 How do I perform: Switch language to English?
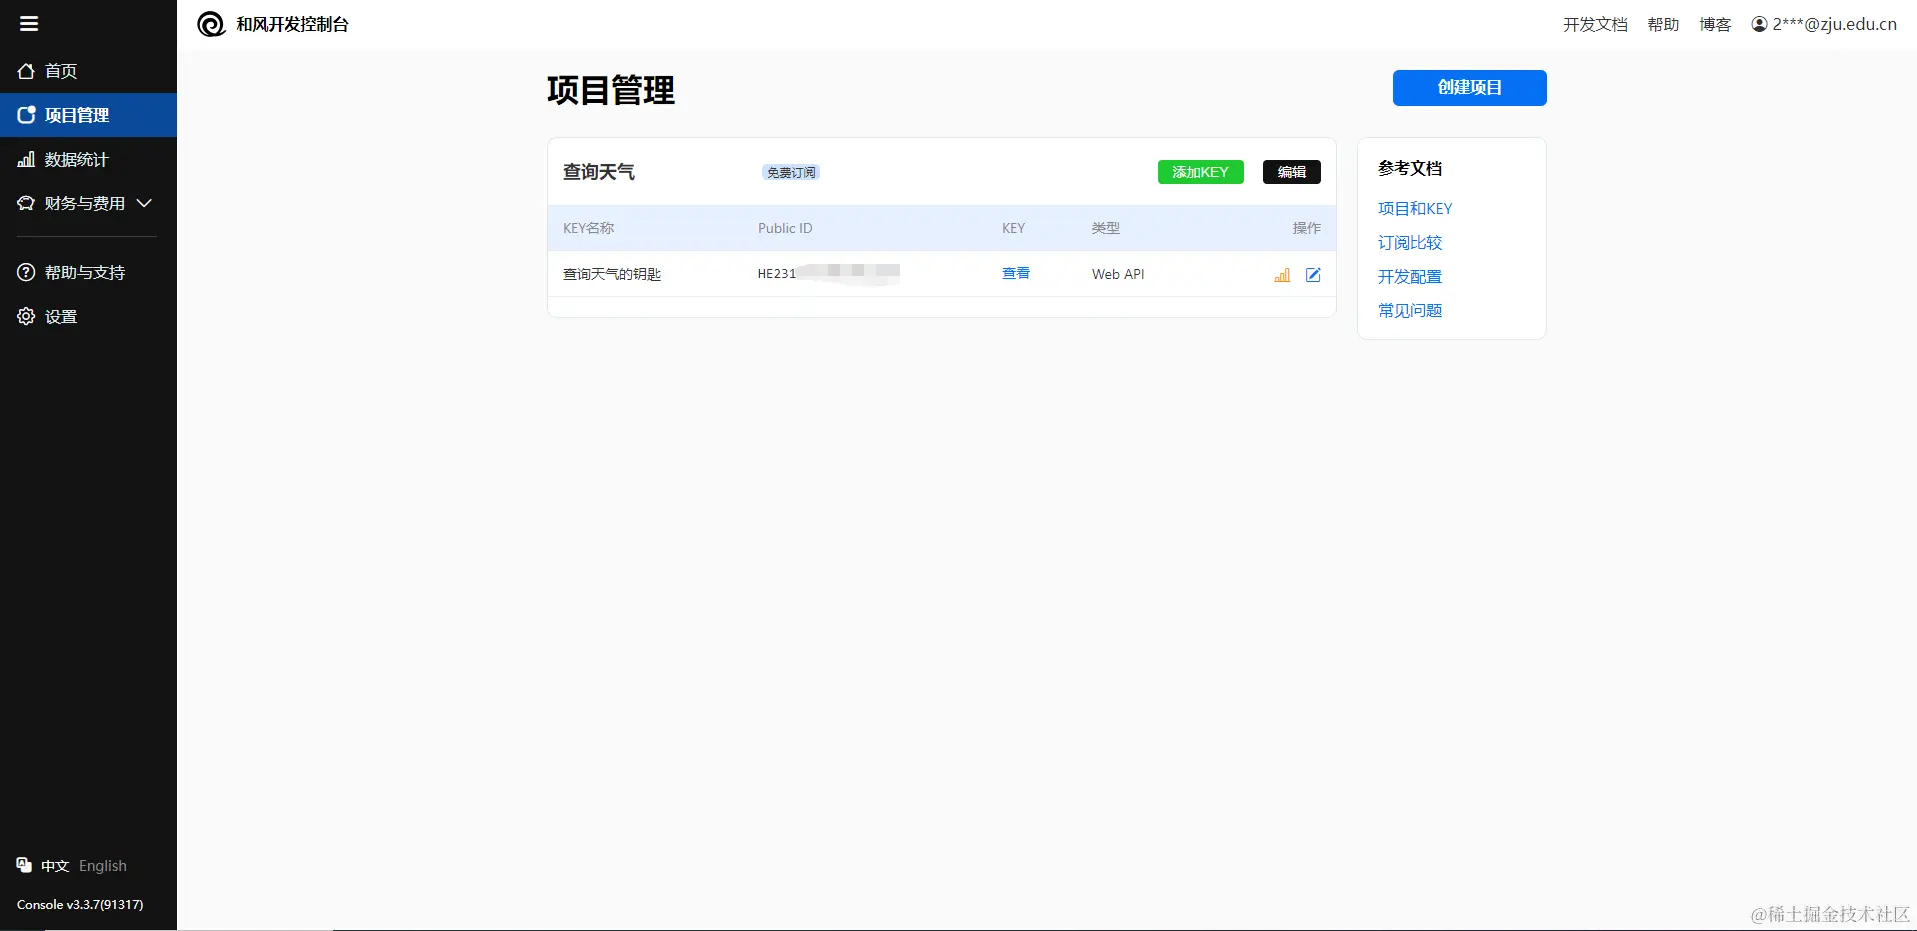pyautogui.click(x=103, y=866)
